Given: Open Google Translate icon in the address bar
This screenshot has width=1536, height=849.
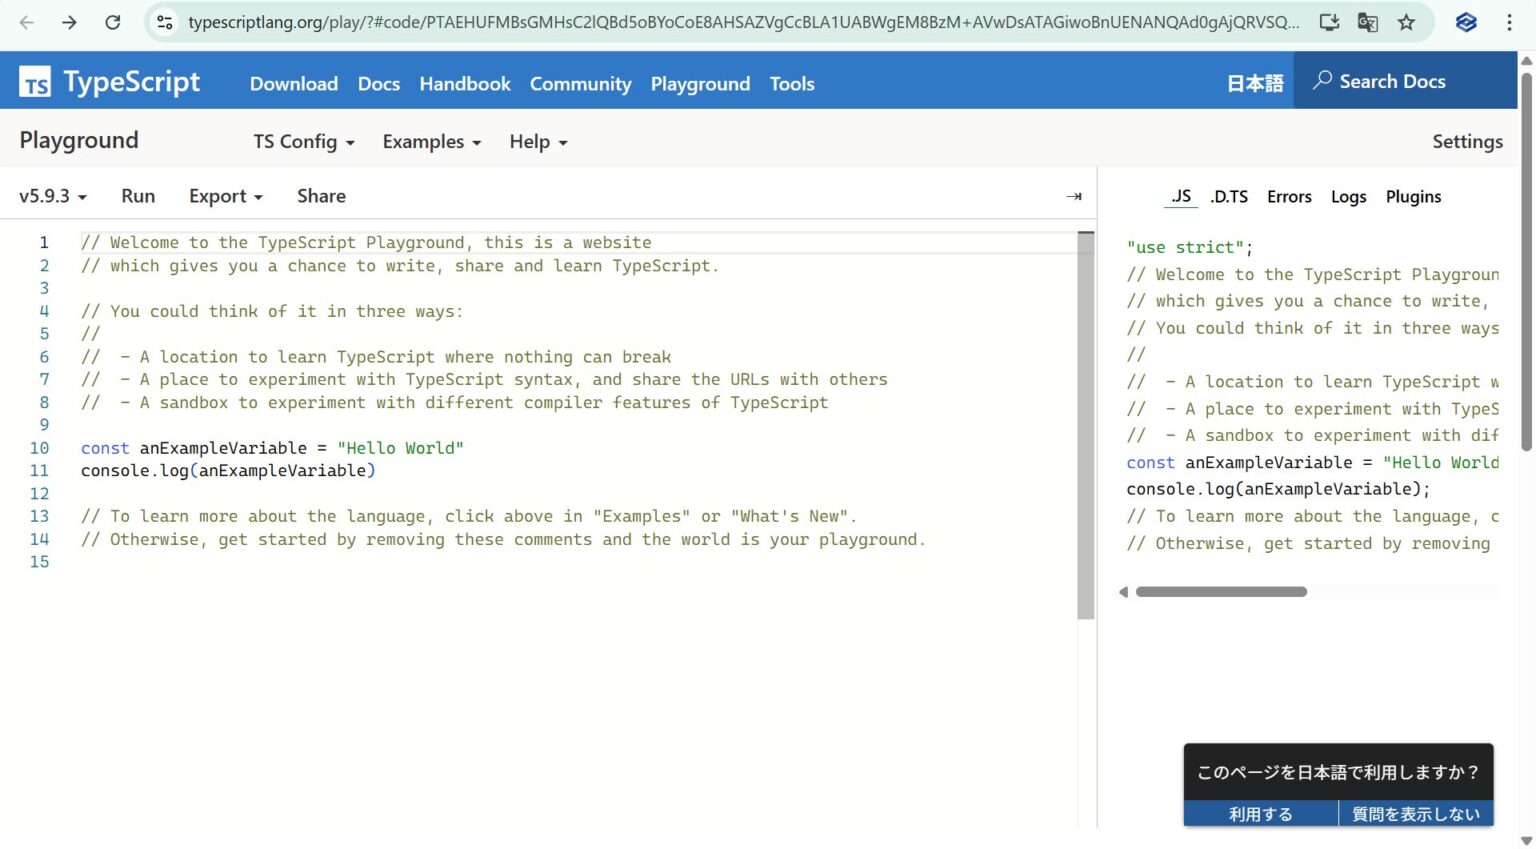Looking at the screenshot, I should [1367, 22].
